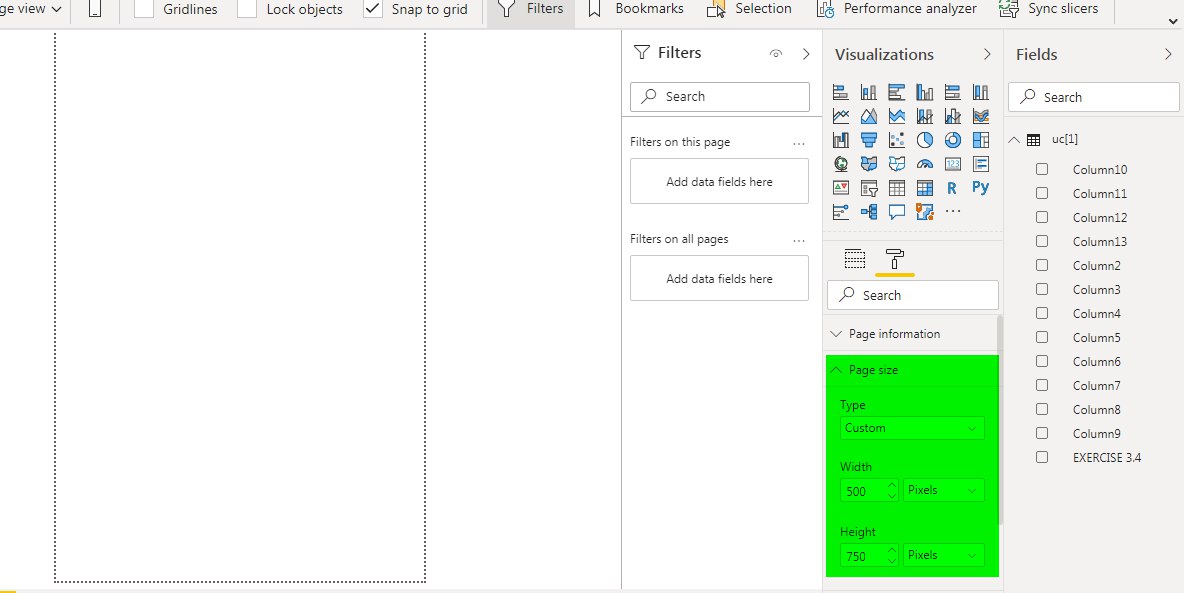This screenshot has height=593, width=1184.
Task: Click the Fields pane search box
Action: (1093, 97)
